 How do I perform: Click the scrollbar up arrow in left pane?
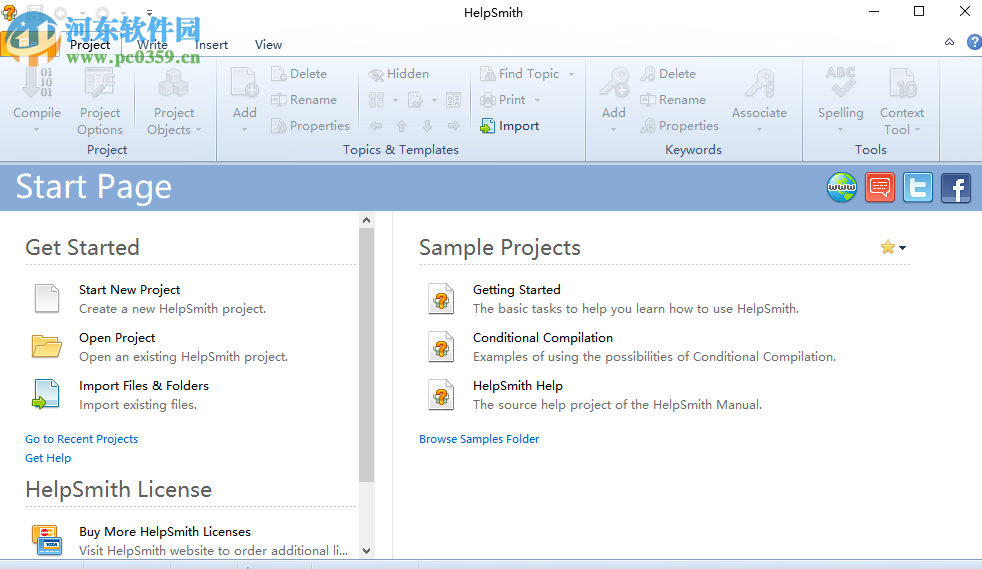[366, 220]
